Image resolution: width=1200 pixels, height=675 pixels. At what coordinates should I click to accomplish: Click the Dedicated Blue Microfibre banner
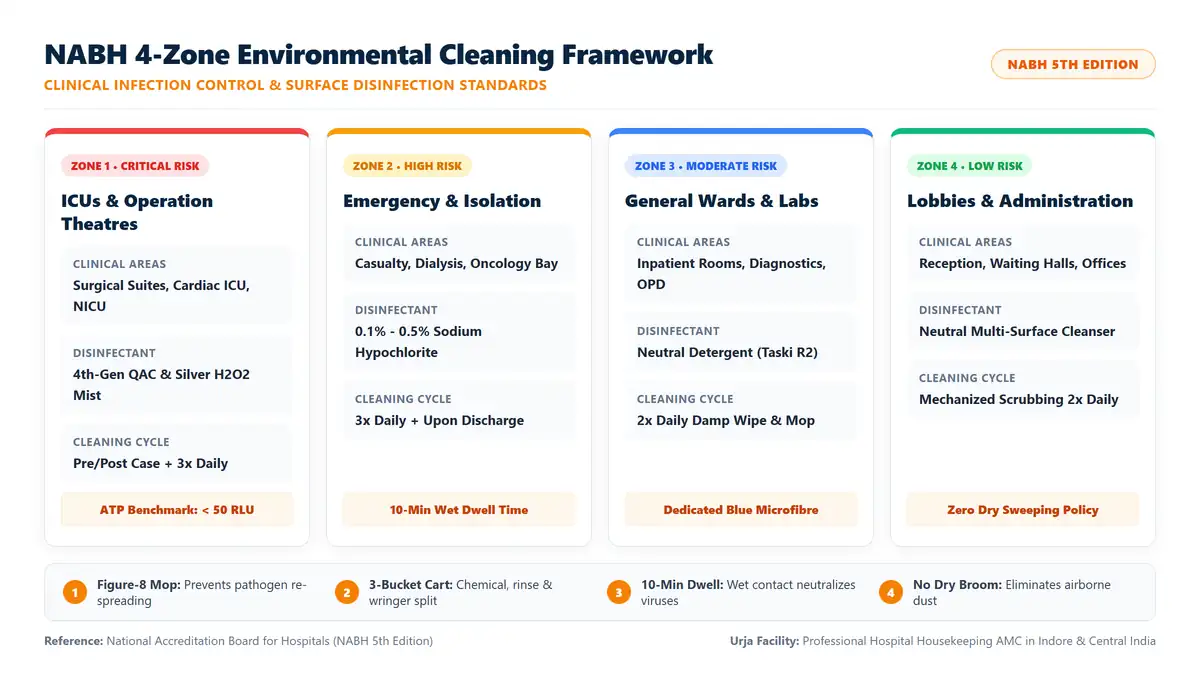741,510
